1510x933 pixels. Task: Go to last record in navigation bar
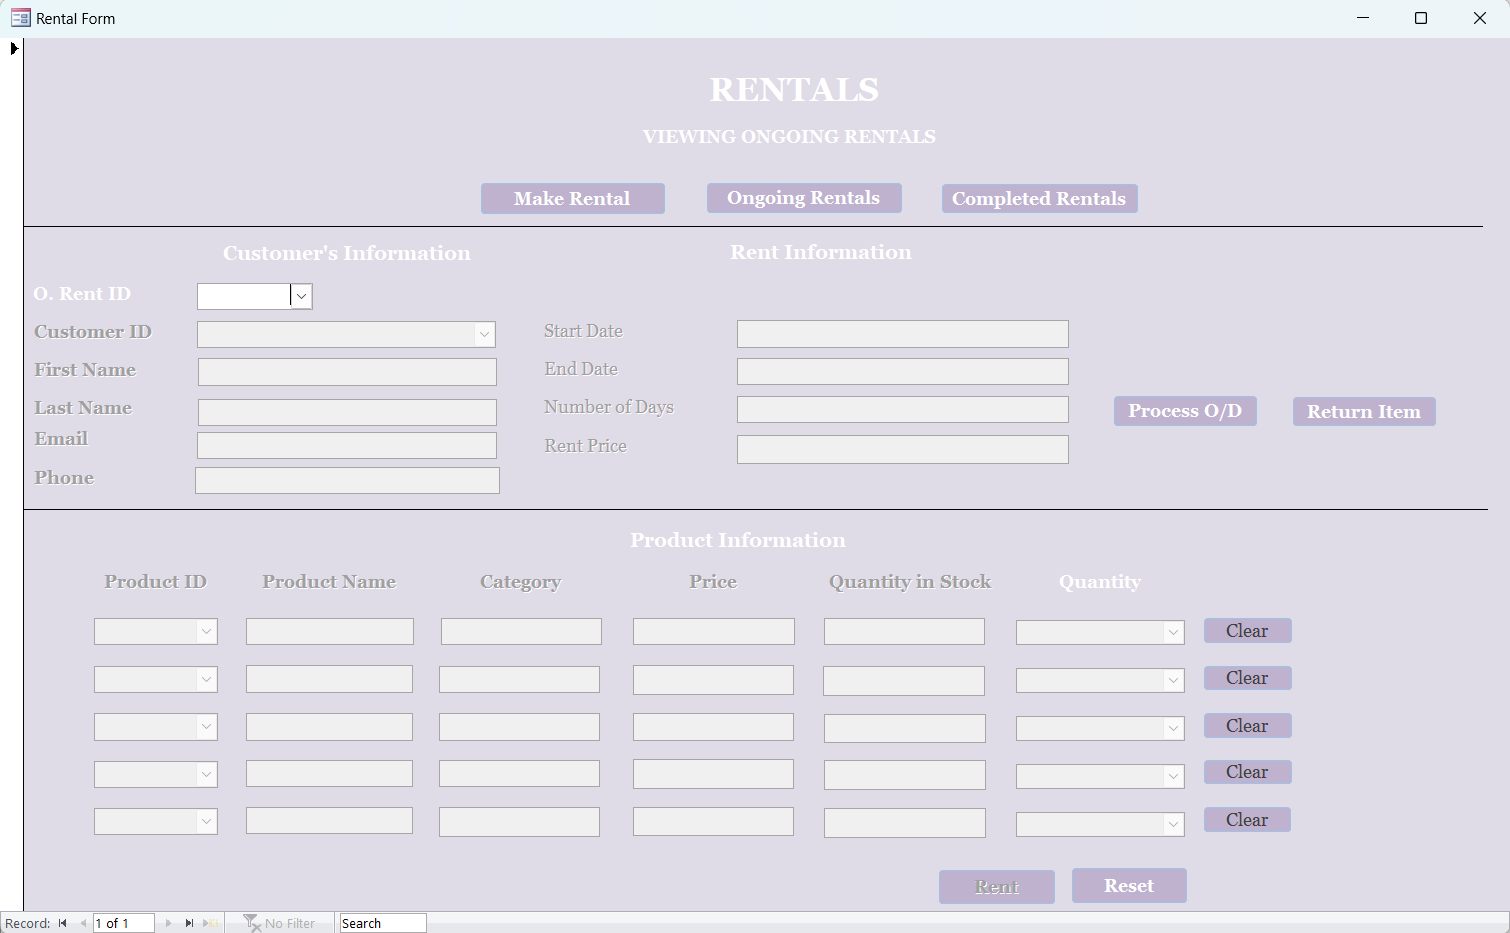tap(189, 923)
